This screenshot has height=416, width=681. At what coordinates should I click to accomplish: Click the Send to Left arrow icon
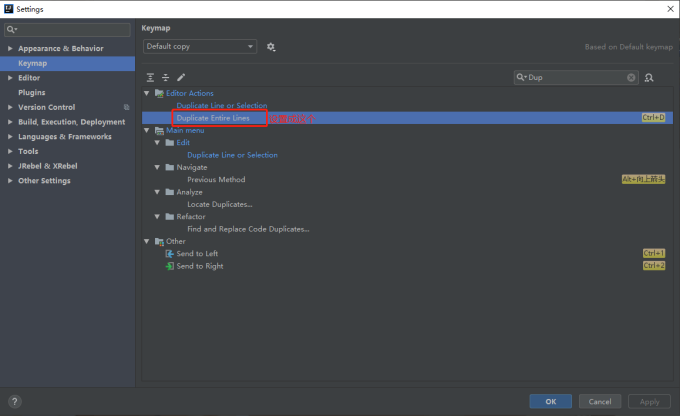click(170, 254)
